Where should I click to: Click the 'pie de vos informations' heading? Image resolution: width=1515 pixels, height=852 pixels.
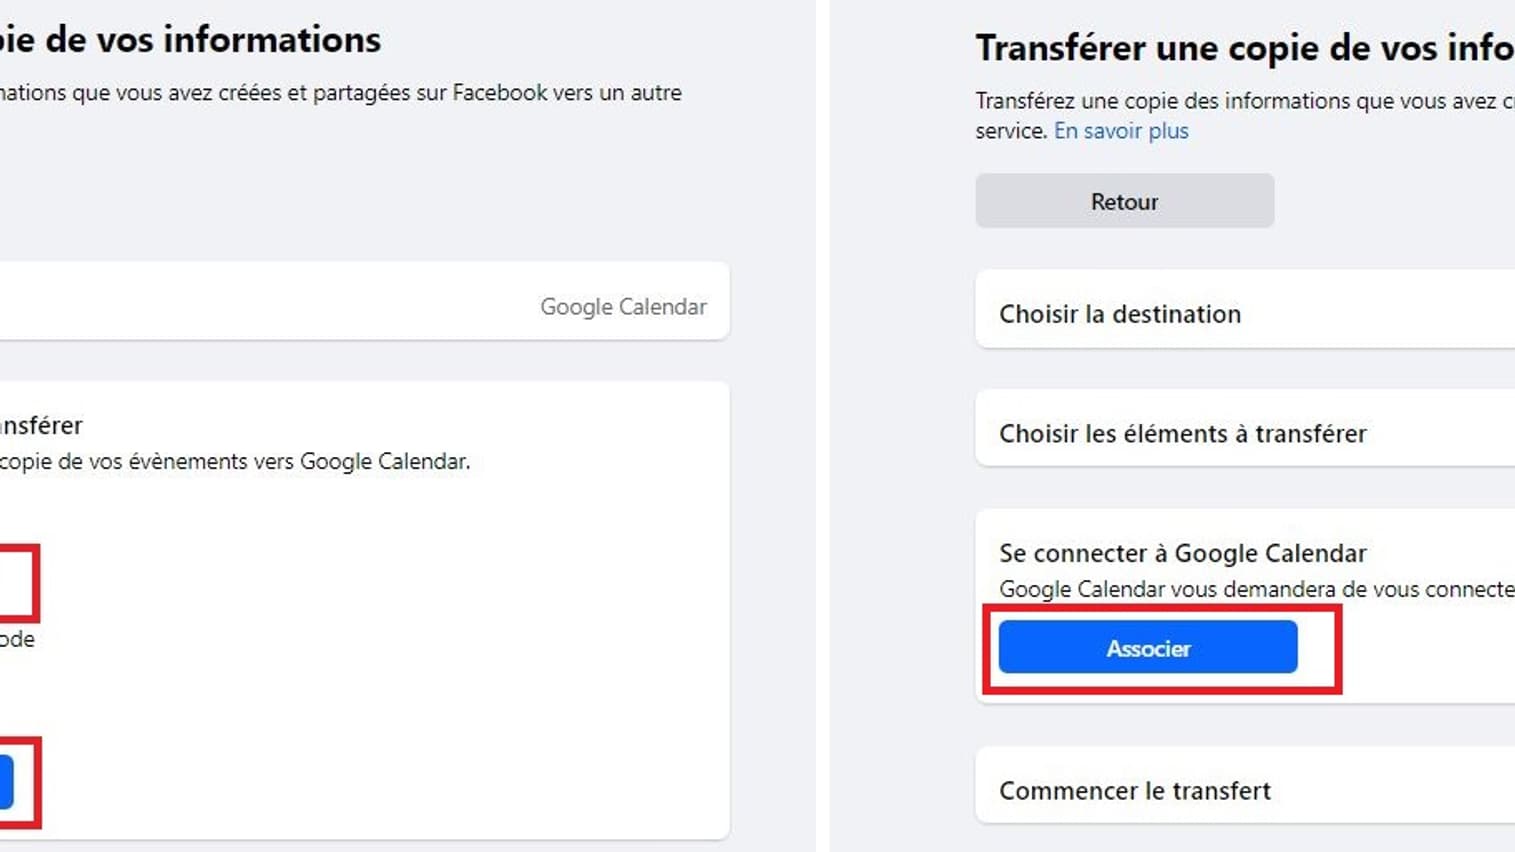(190, 40)
